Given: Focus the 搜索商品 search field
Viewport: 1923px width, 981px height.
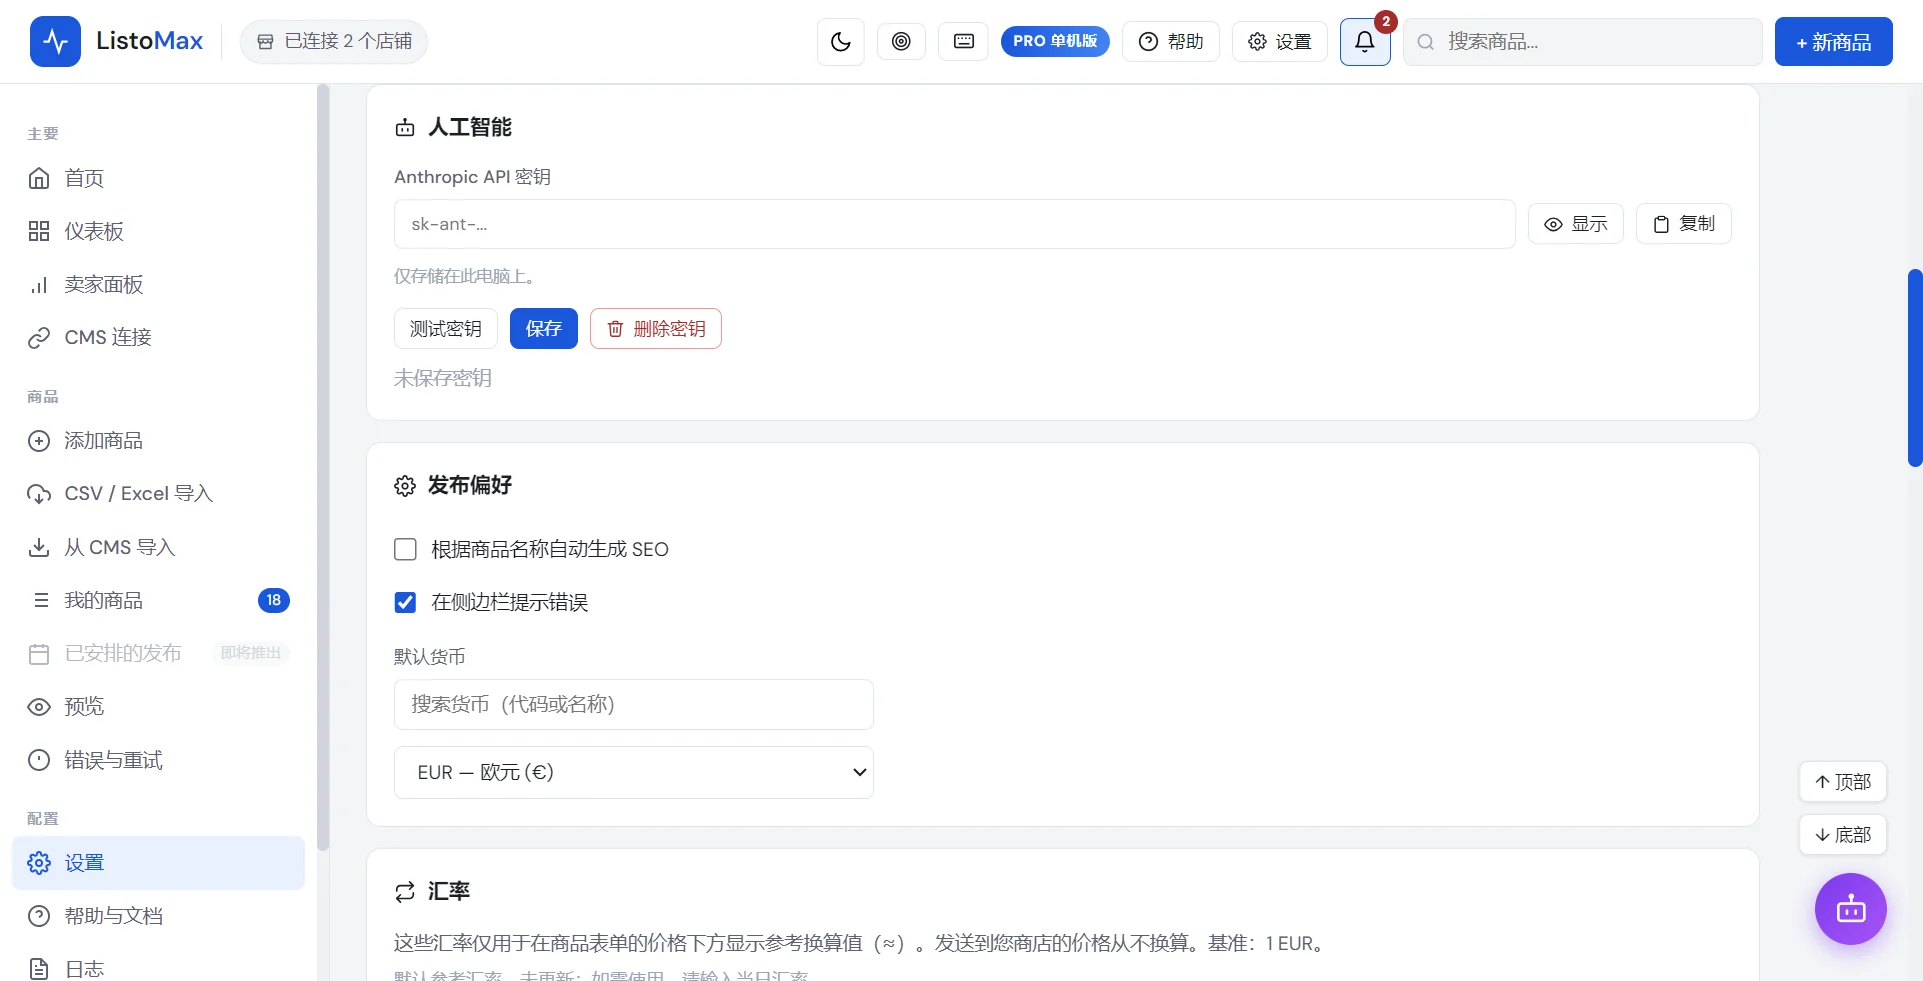Looking at the screenshot, I should tap(1583, 42).
